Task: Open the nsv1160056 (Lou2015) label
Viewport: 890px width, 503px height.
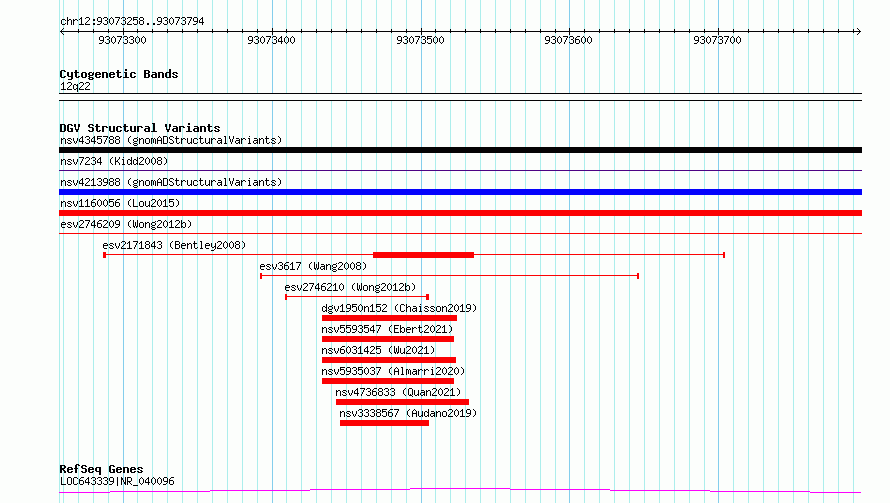Action: [120, 203]
